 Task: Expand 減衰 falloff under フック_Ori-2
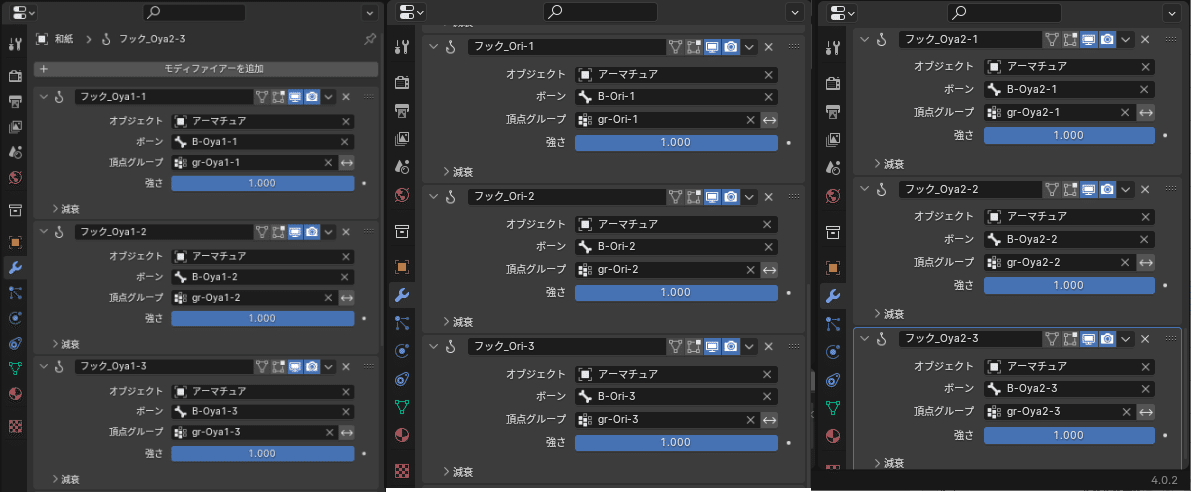(459, 322)
